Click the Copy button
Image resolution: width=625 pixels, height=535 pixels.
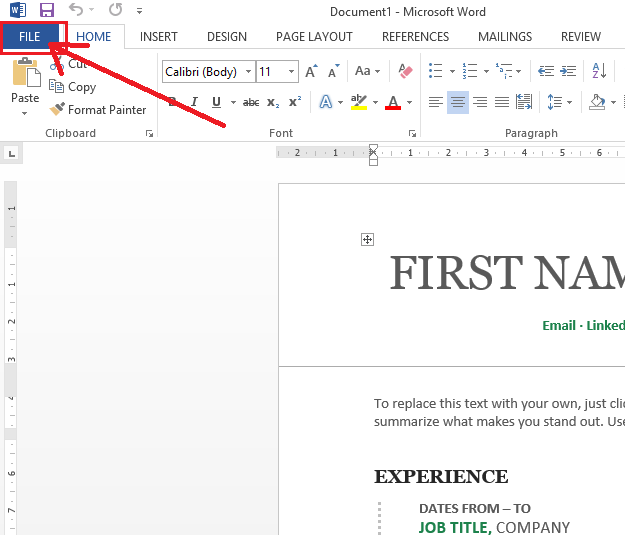coord(73,87)
